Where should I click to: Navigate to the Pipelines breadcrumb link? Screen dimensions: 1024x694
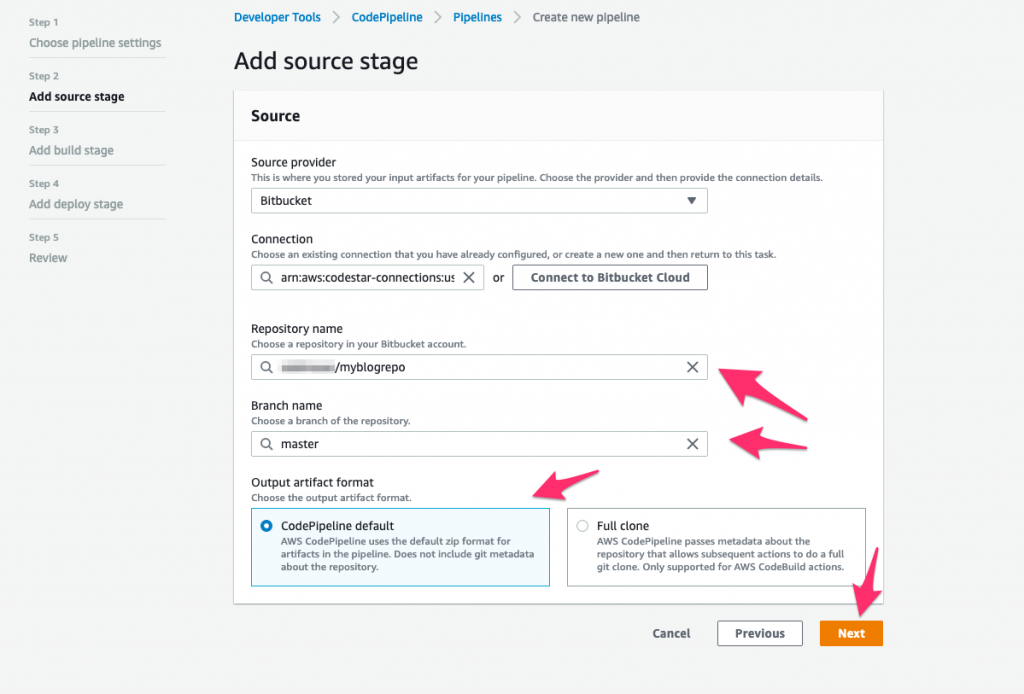[x=477, y=17]
